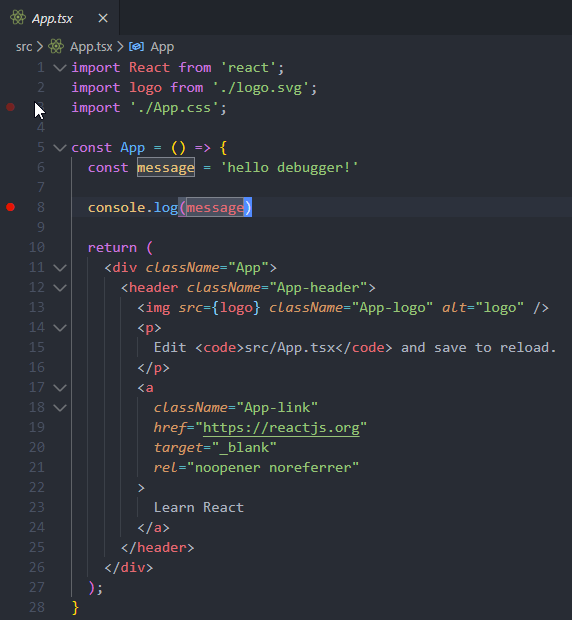Click "App-header" className value

[318, 287]
